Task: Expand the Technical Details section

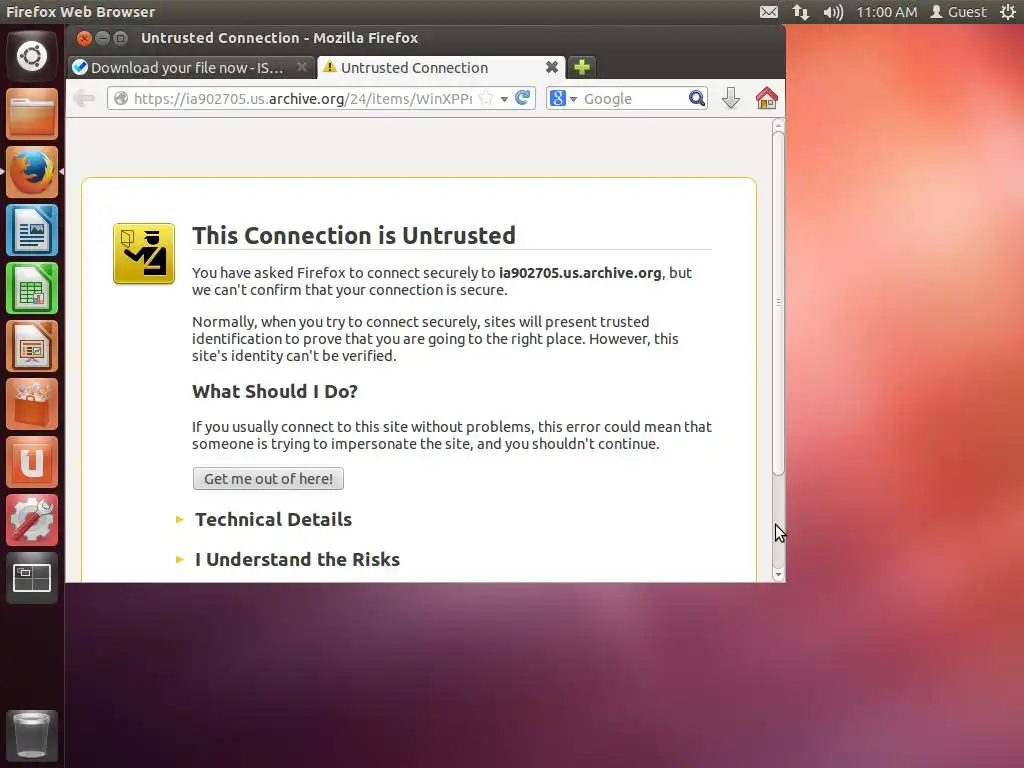Action: click(x=273, y=519)
